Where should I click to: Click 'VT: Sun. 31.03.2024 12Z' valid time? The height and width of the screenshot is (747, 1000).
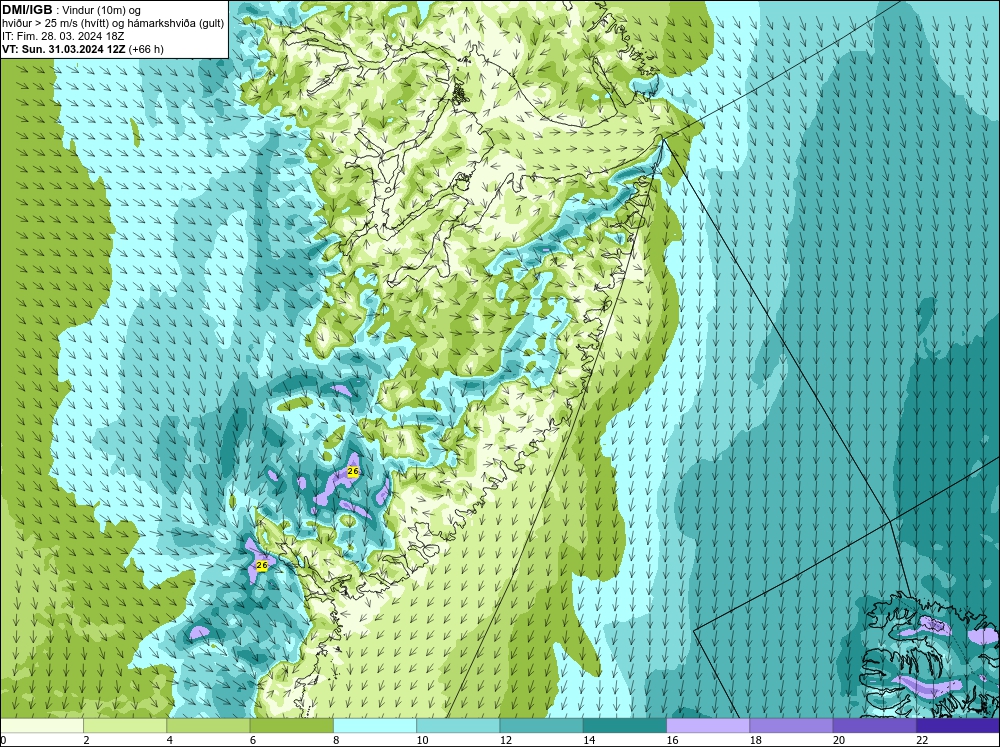coord(64,49)
